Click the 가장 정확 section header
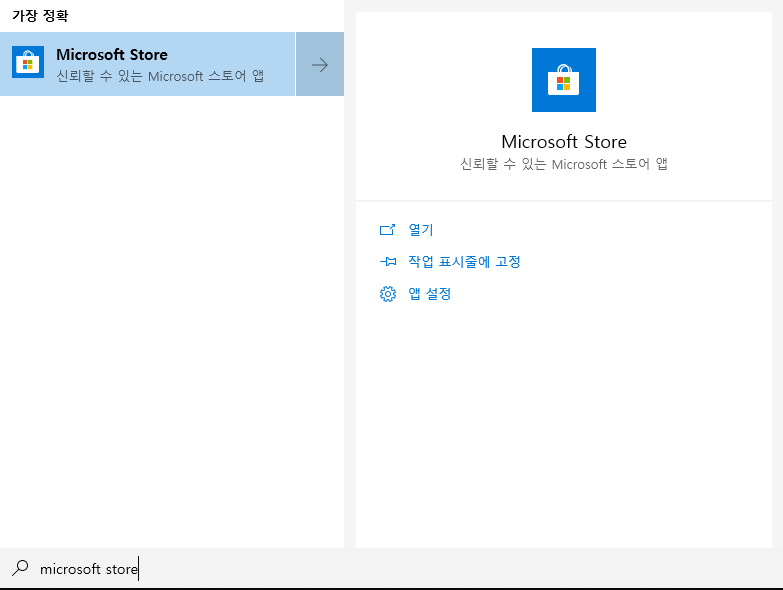This screenshot has height=590, width=783. point(40,16)
